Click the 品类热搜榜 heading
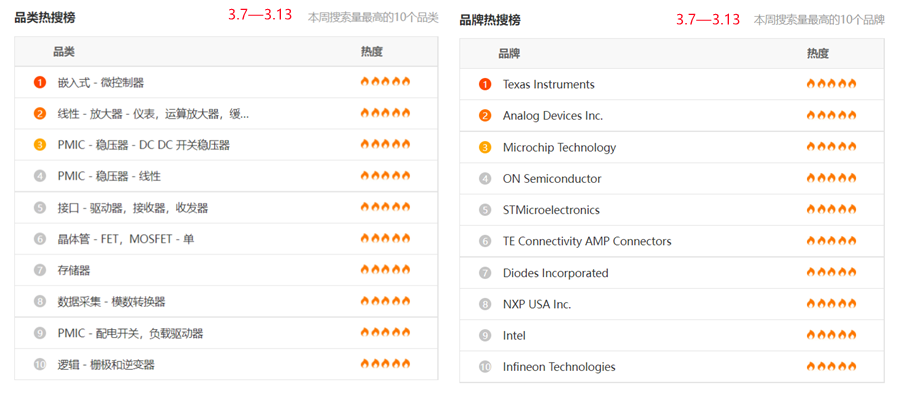Image resolution: width=900 pixels, height=397 pixels. coord(45,18)
